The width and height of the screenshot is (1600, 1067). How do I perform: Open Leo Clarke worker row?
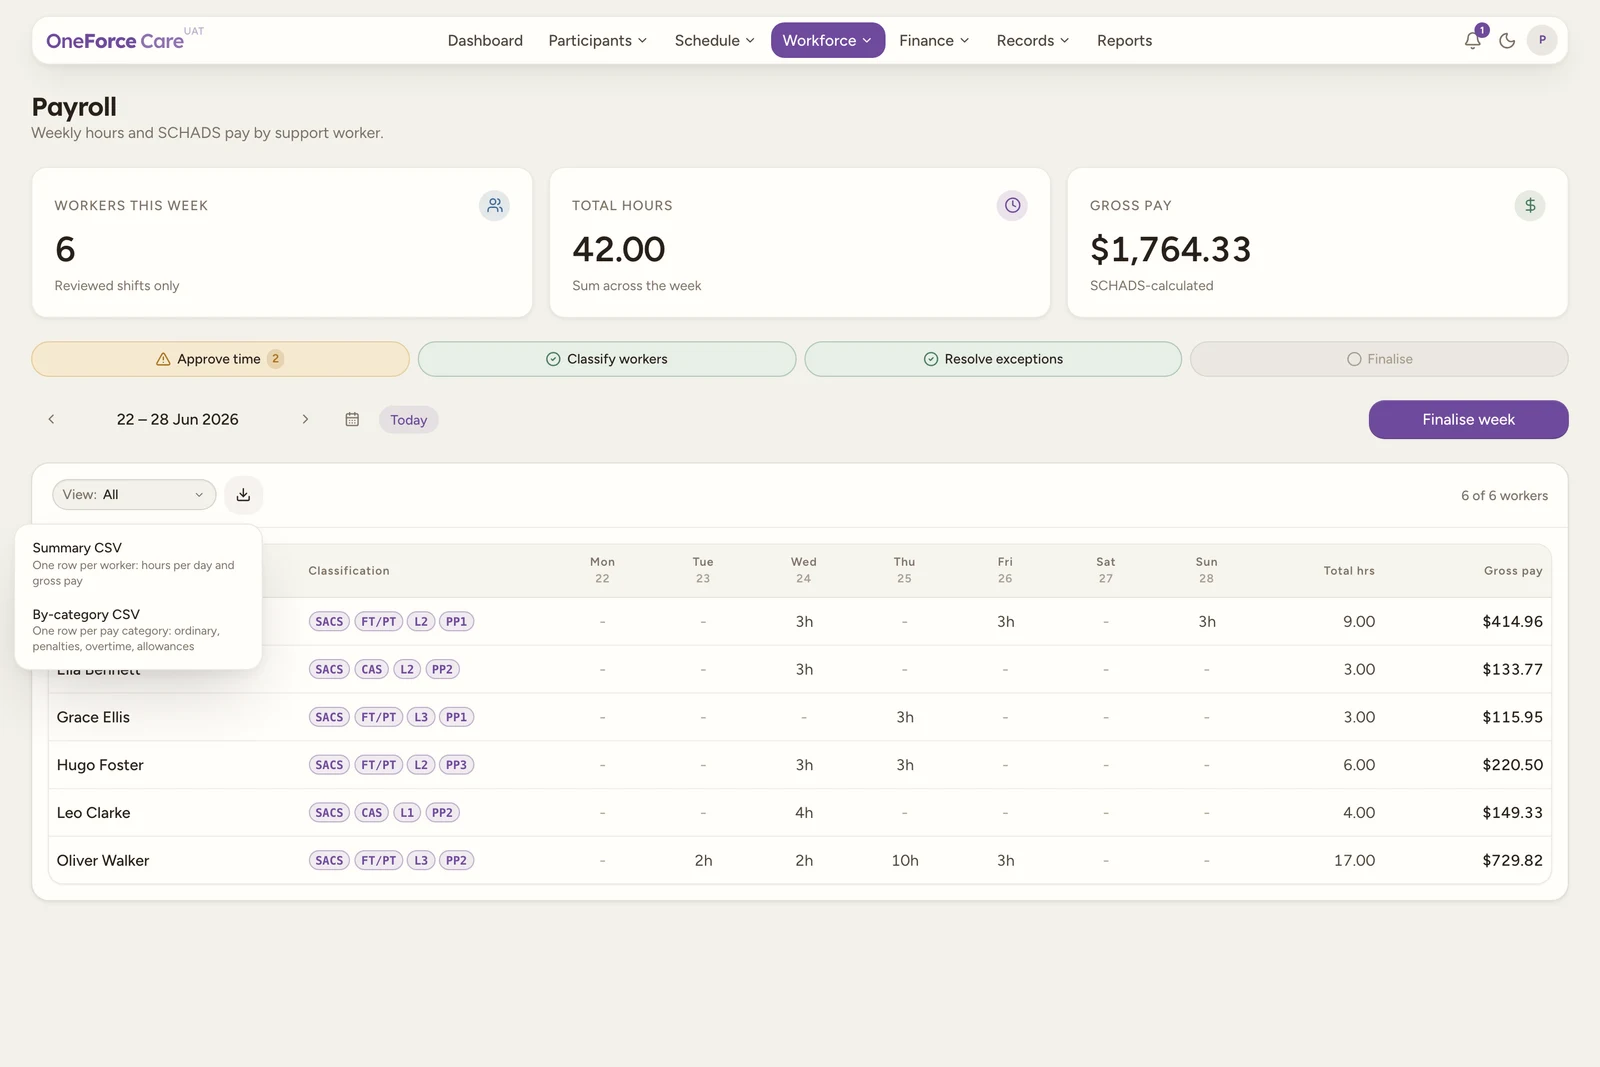click(x=800, y=813)
